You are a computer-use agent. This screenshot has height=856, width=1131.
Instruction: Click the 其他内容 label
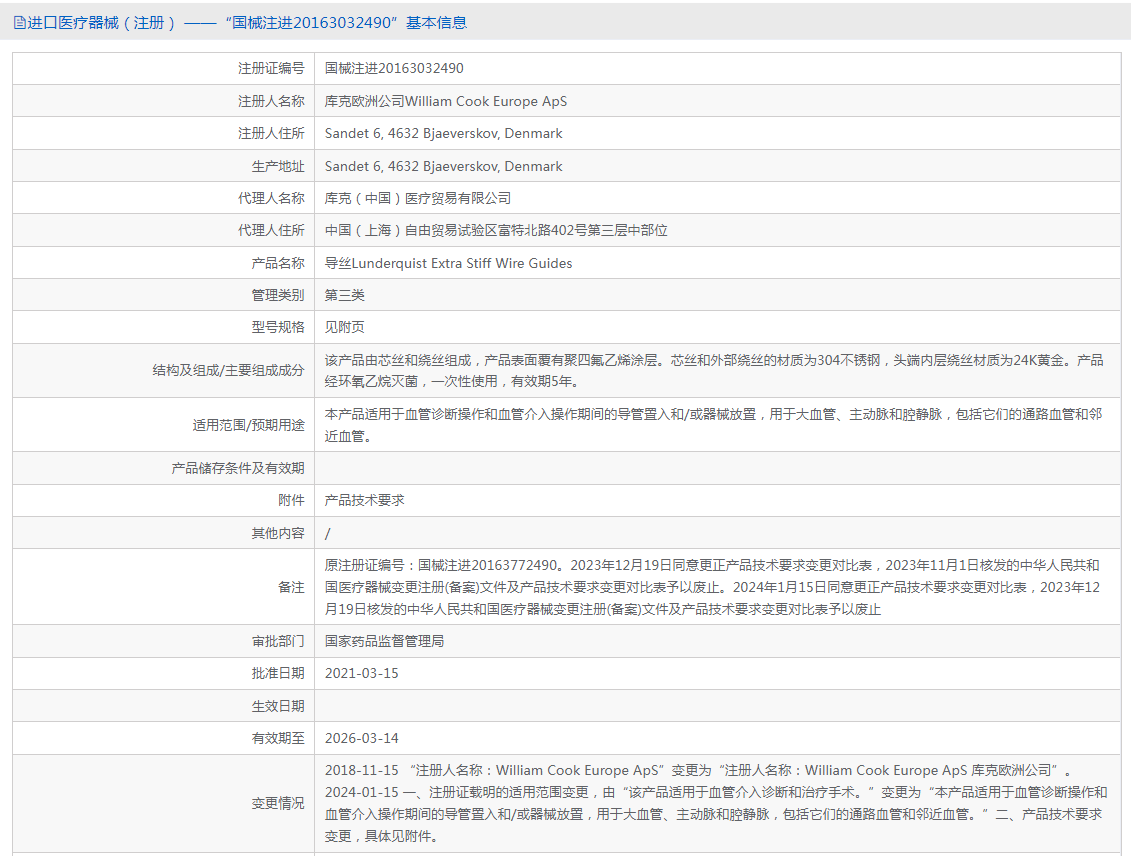(278, 534)
